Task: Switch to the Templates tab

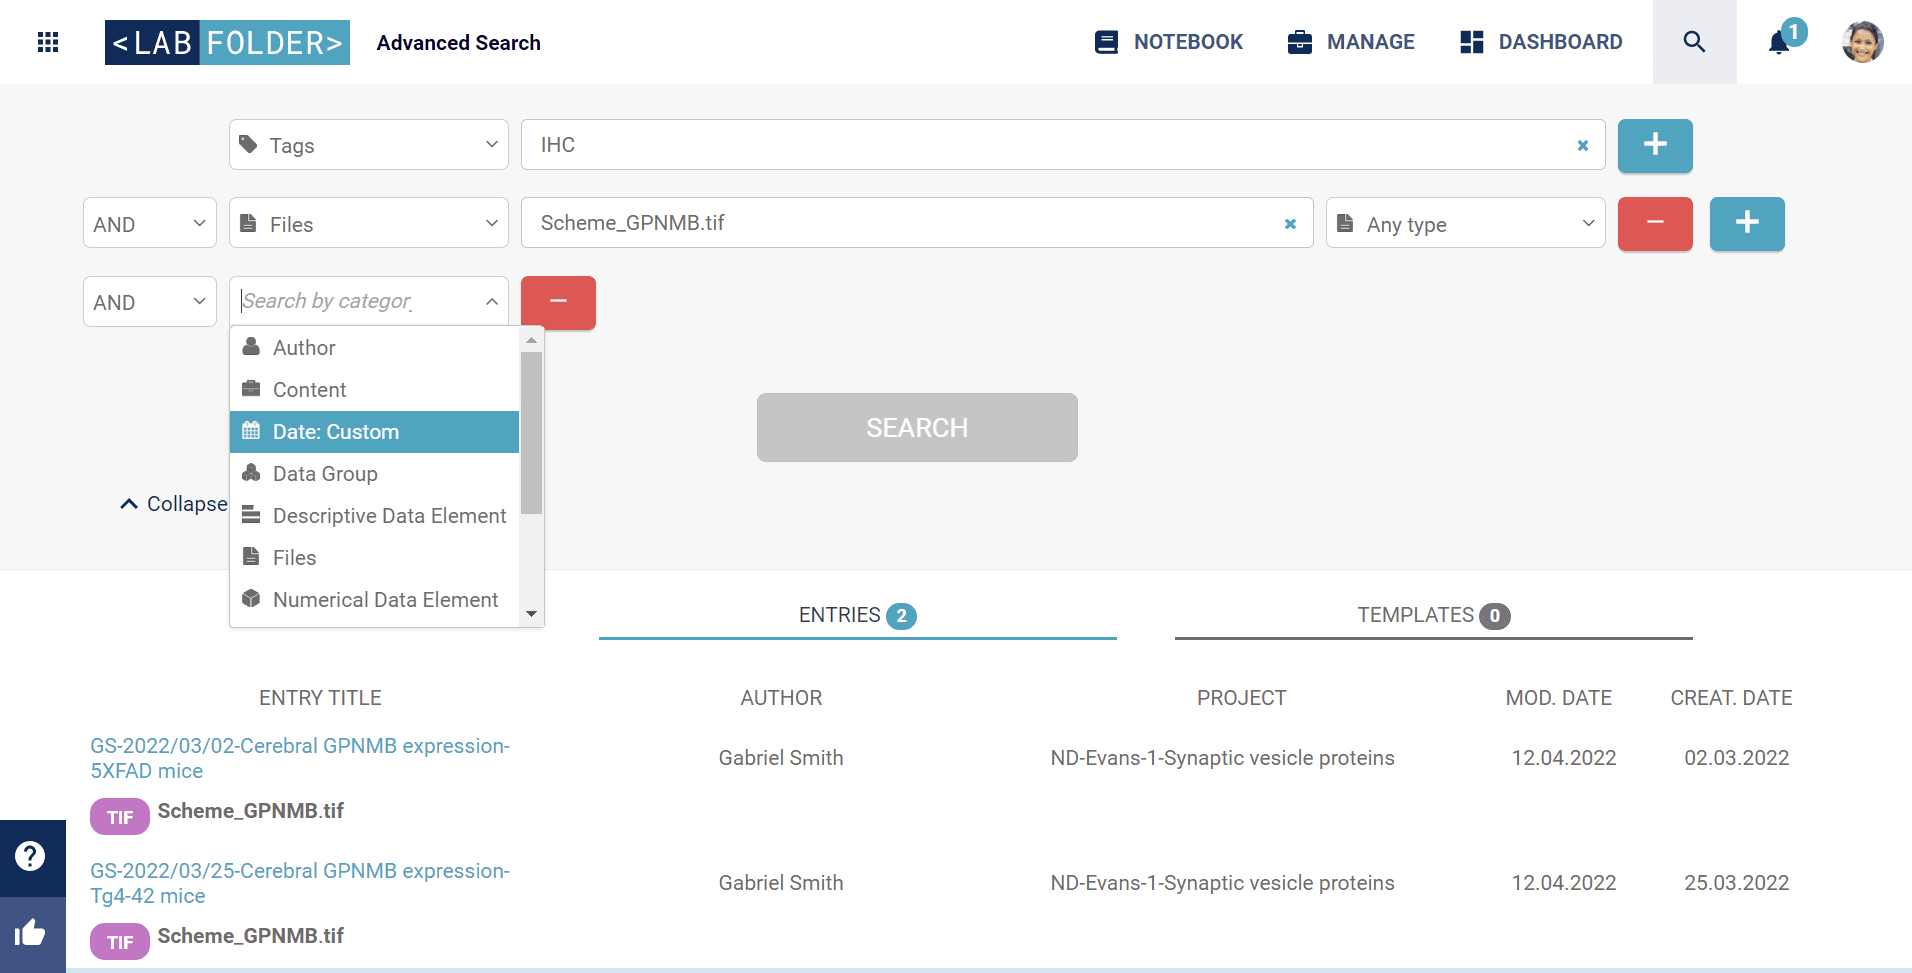Action: click(1432, 616)
